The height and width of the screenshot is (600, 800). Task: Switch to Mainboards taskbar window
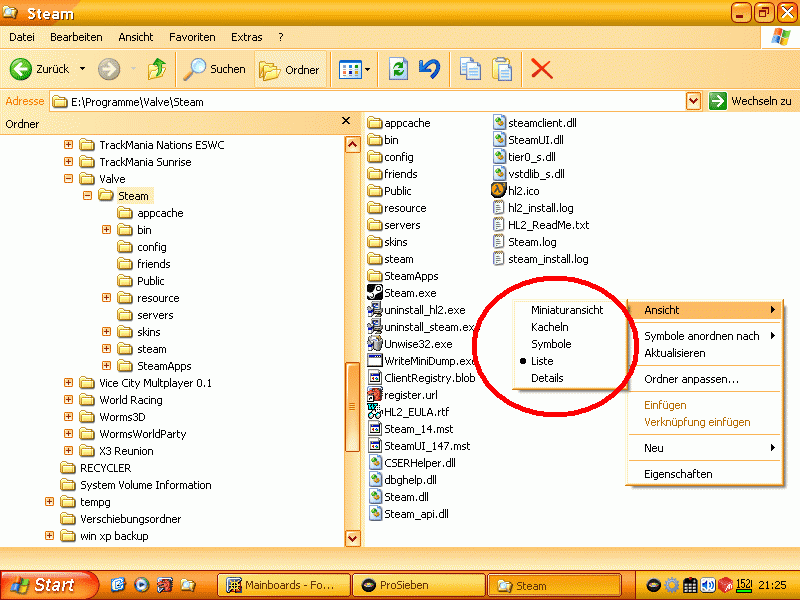[284, 585]
